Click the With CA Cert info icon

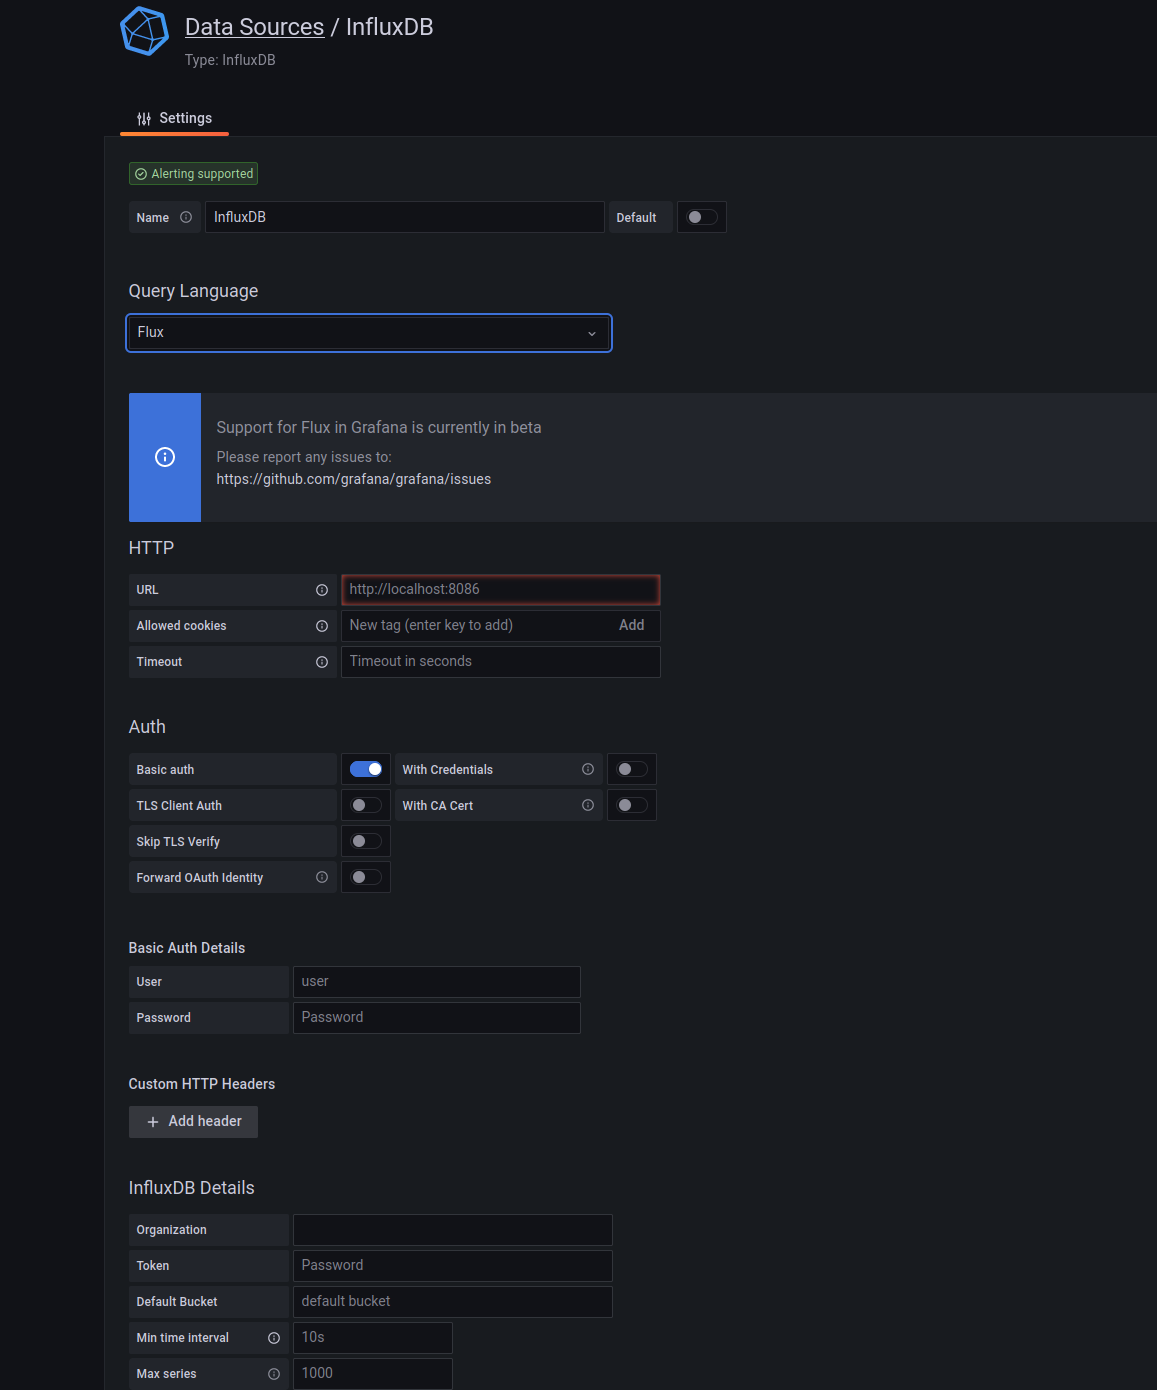pos(588,805)
